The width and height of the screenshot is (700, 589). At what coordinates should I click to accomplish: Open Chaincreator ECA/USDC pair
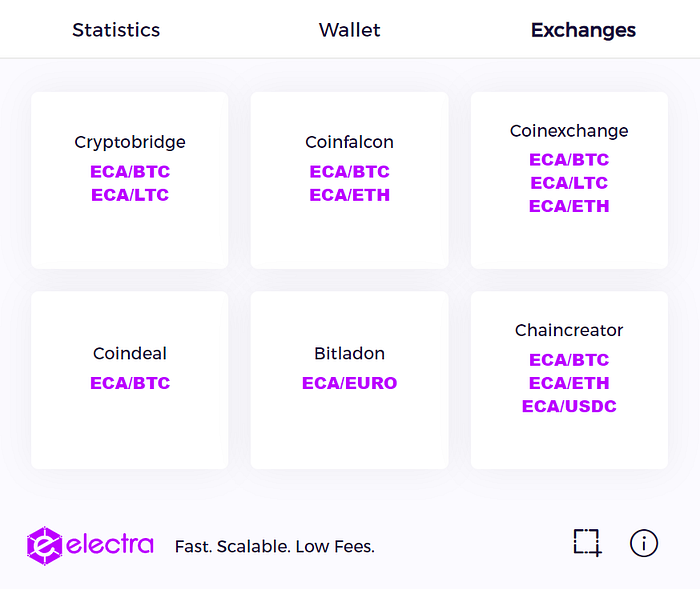(x=569, y=406)
